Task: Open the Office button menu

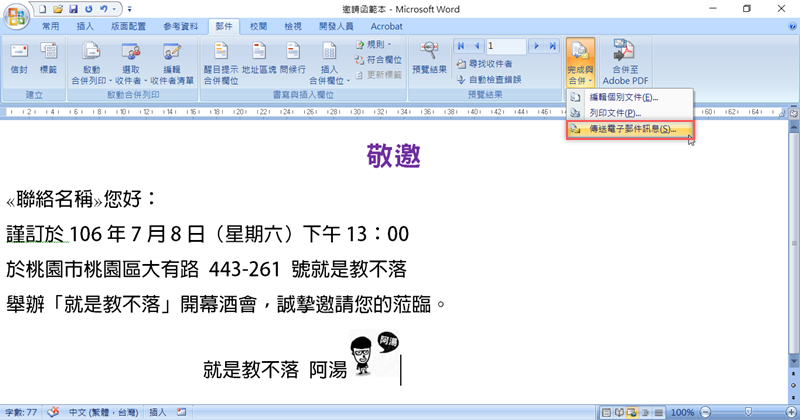Action: 16,16
